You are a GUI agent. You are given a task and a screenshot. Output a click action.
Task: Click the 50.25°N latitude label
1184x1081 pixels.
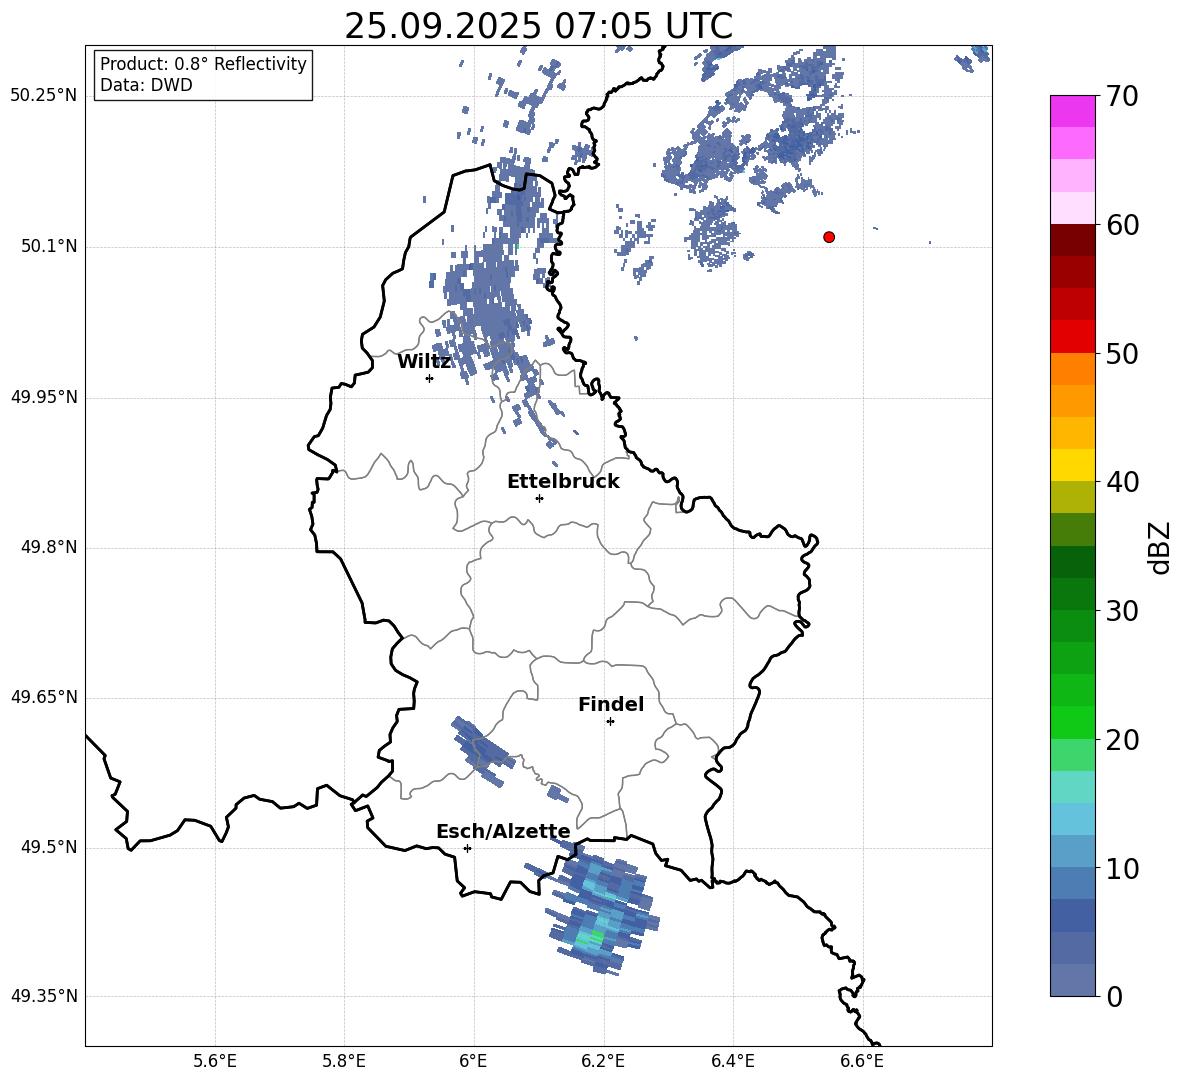coord(44,96)
